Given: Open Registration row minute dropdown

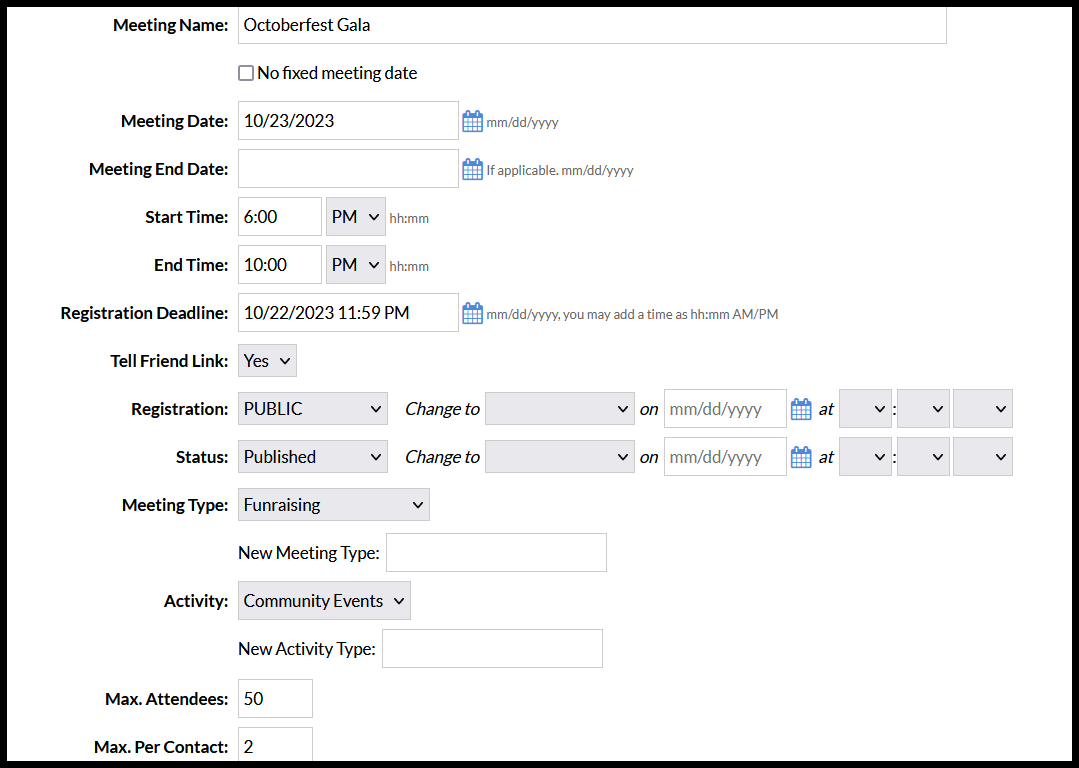Looking at the screenshot, I should (x=923, y=409).
